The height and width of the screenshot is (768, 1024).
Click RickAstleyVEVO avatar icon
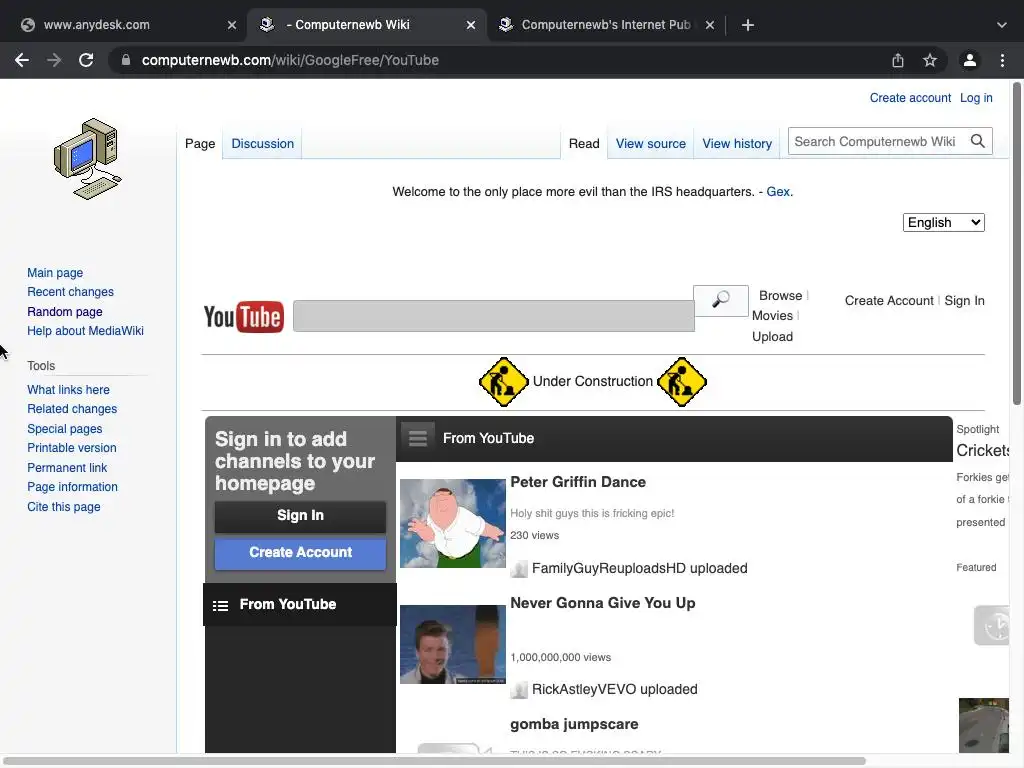519,690
